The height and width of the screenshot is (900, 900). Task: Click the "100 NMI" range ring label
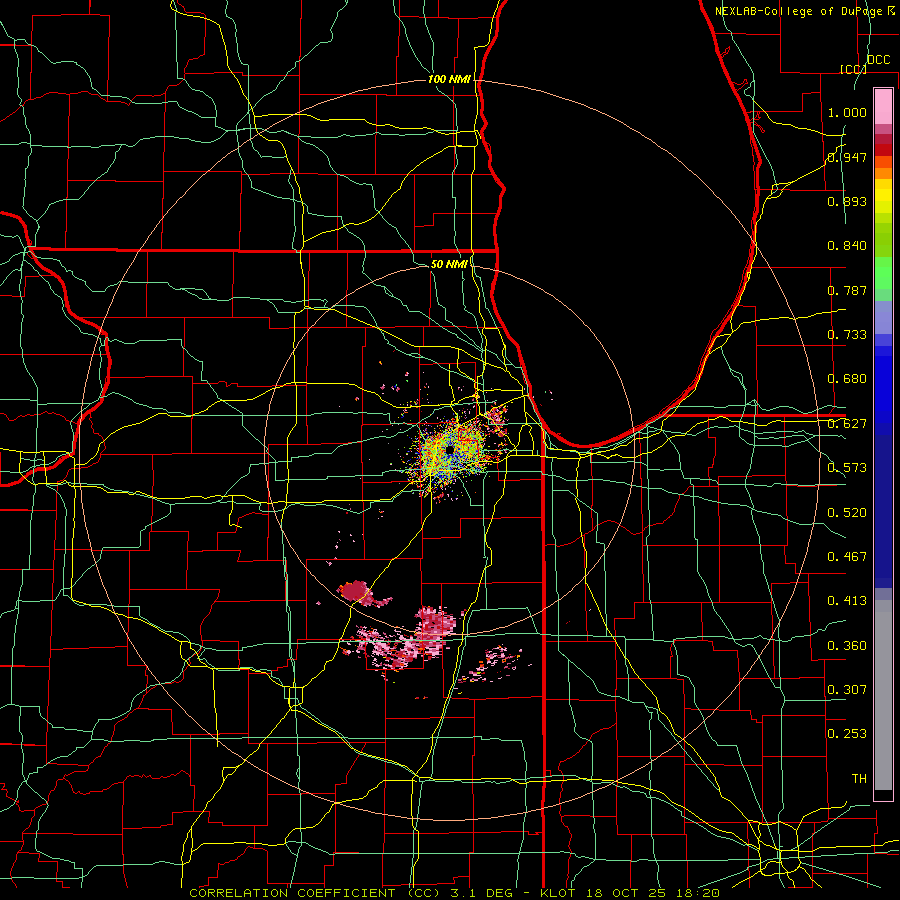pyautogui.click(x=449, y=79)
